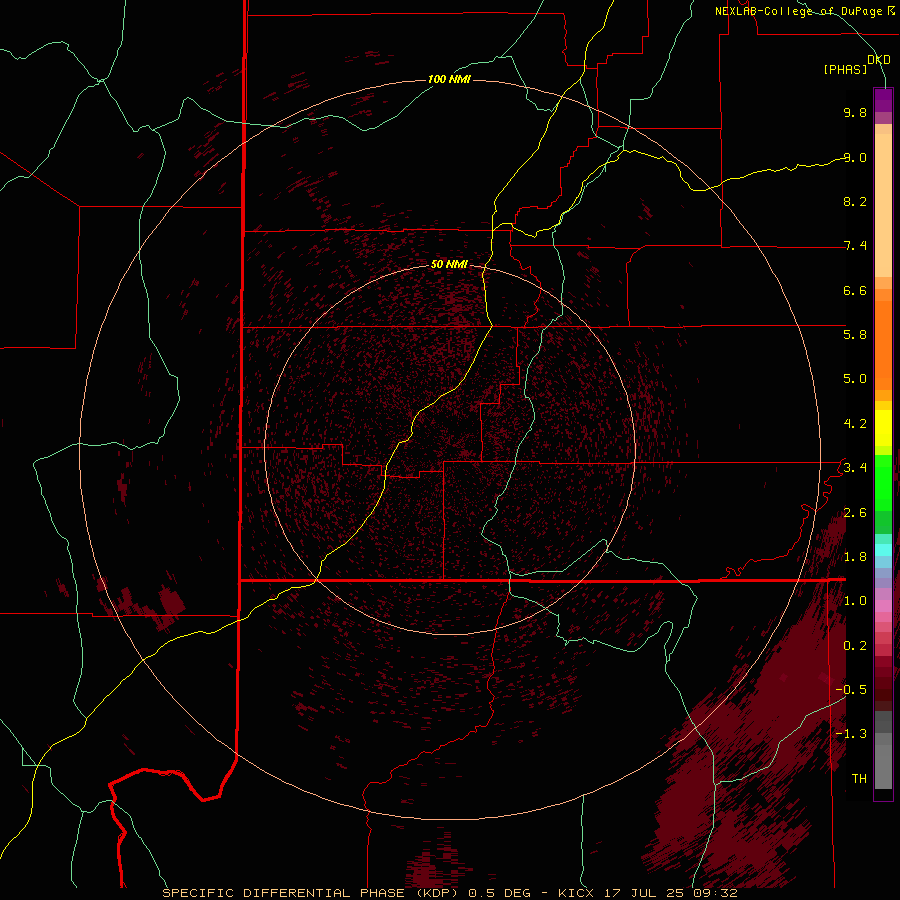Click the 4.2 value on the color scale

click(x=855, y=424)
